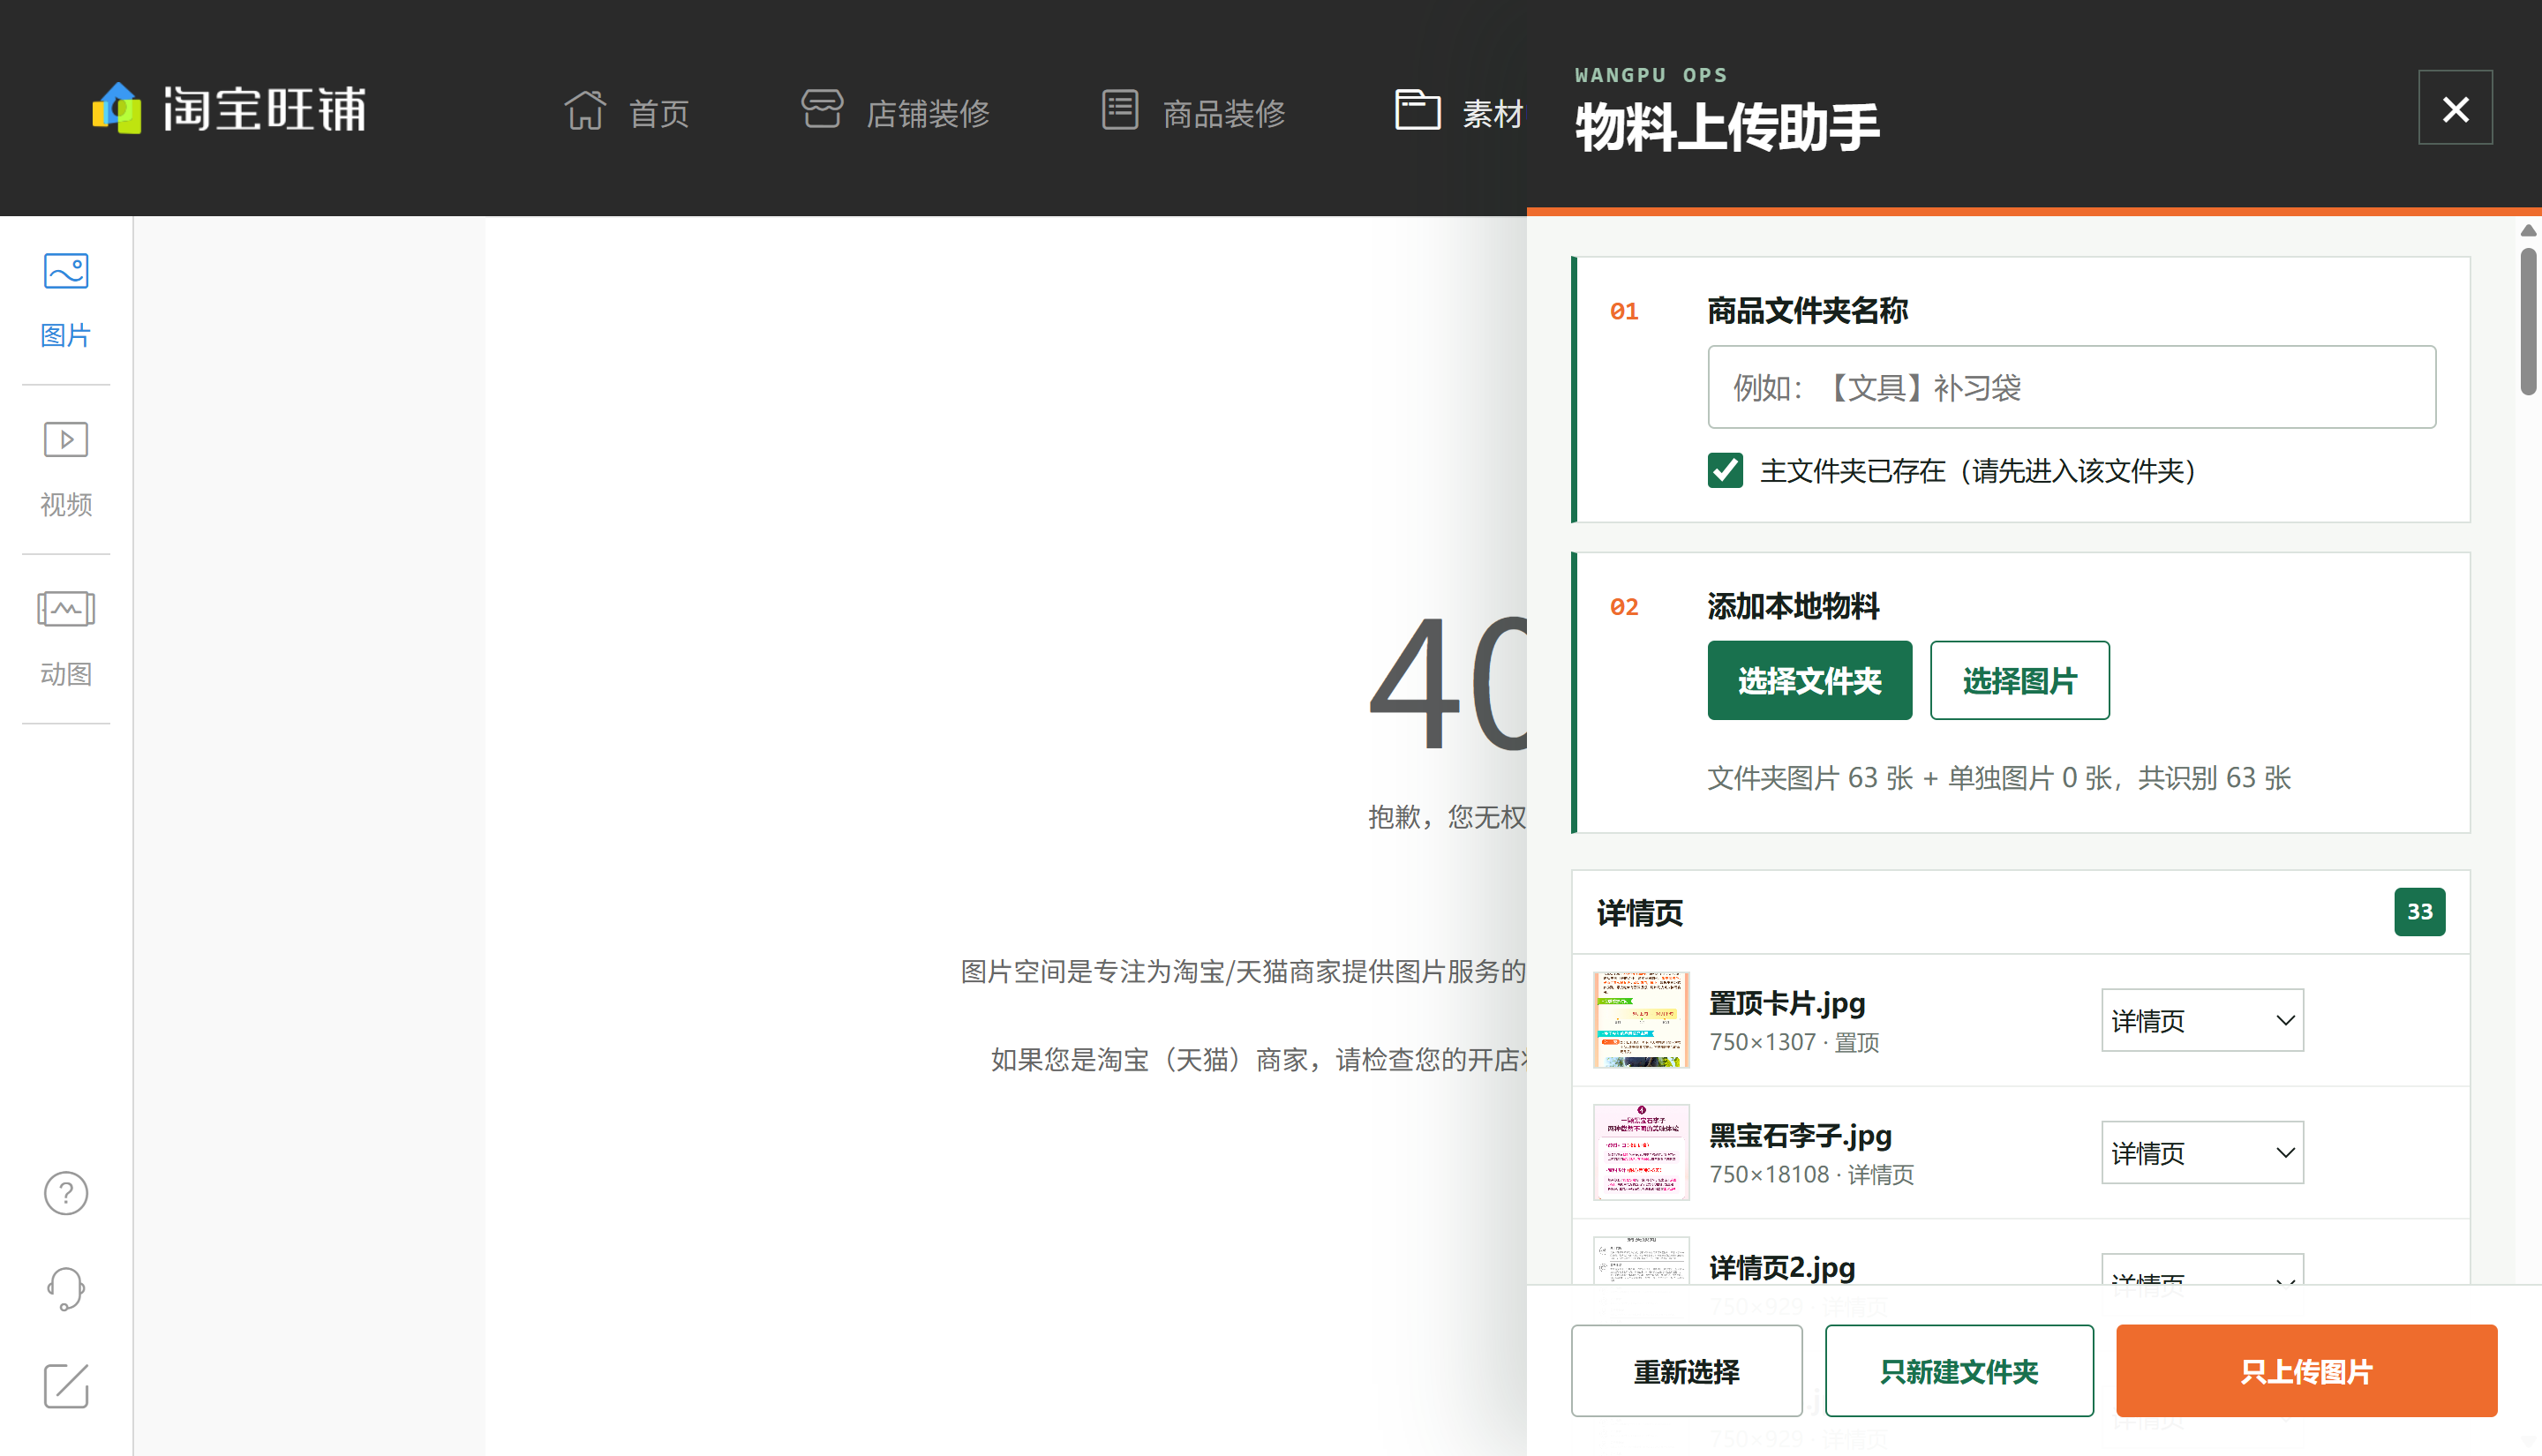Click the 置顶卡片.jpg file name
This screenshot has height=1456, width=2542.
(1786, 1002)
